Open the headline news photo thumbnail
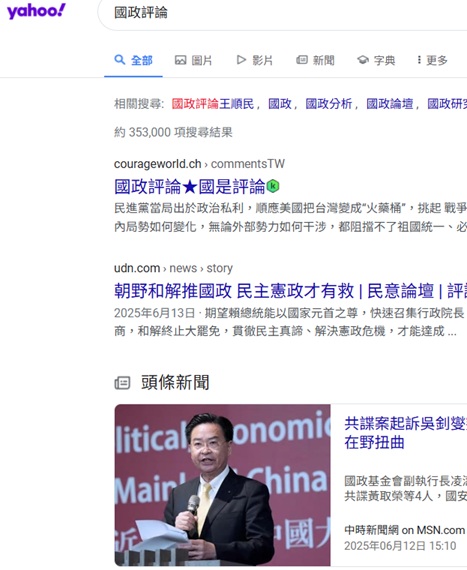Viewport: 467px width, 570px height. tap(222, 485)
